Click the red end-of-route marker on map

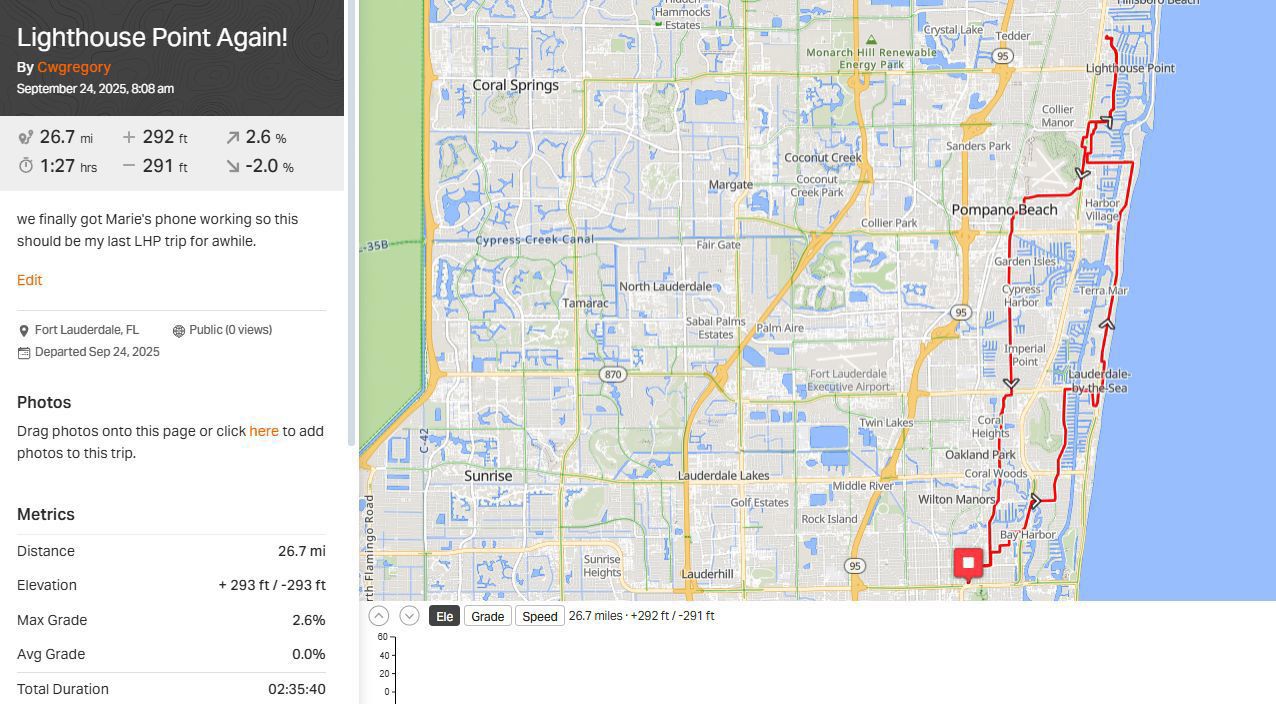[967, 563]
